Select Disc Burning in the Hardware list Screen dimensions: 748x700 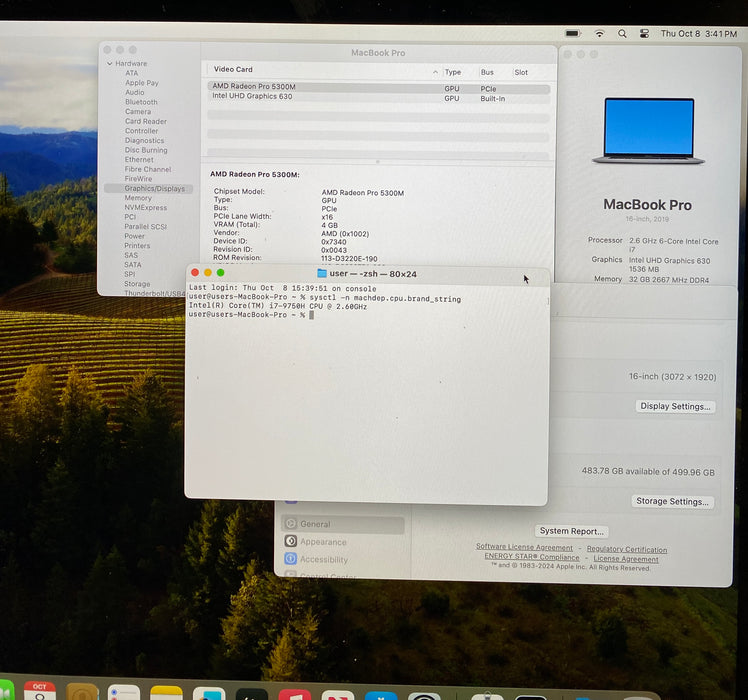[x=146, y=150]
